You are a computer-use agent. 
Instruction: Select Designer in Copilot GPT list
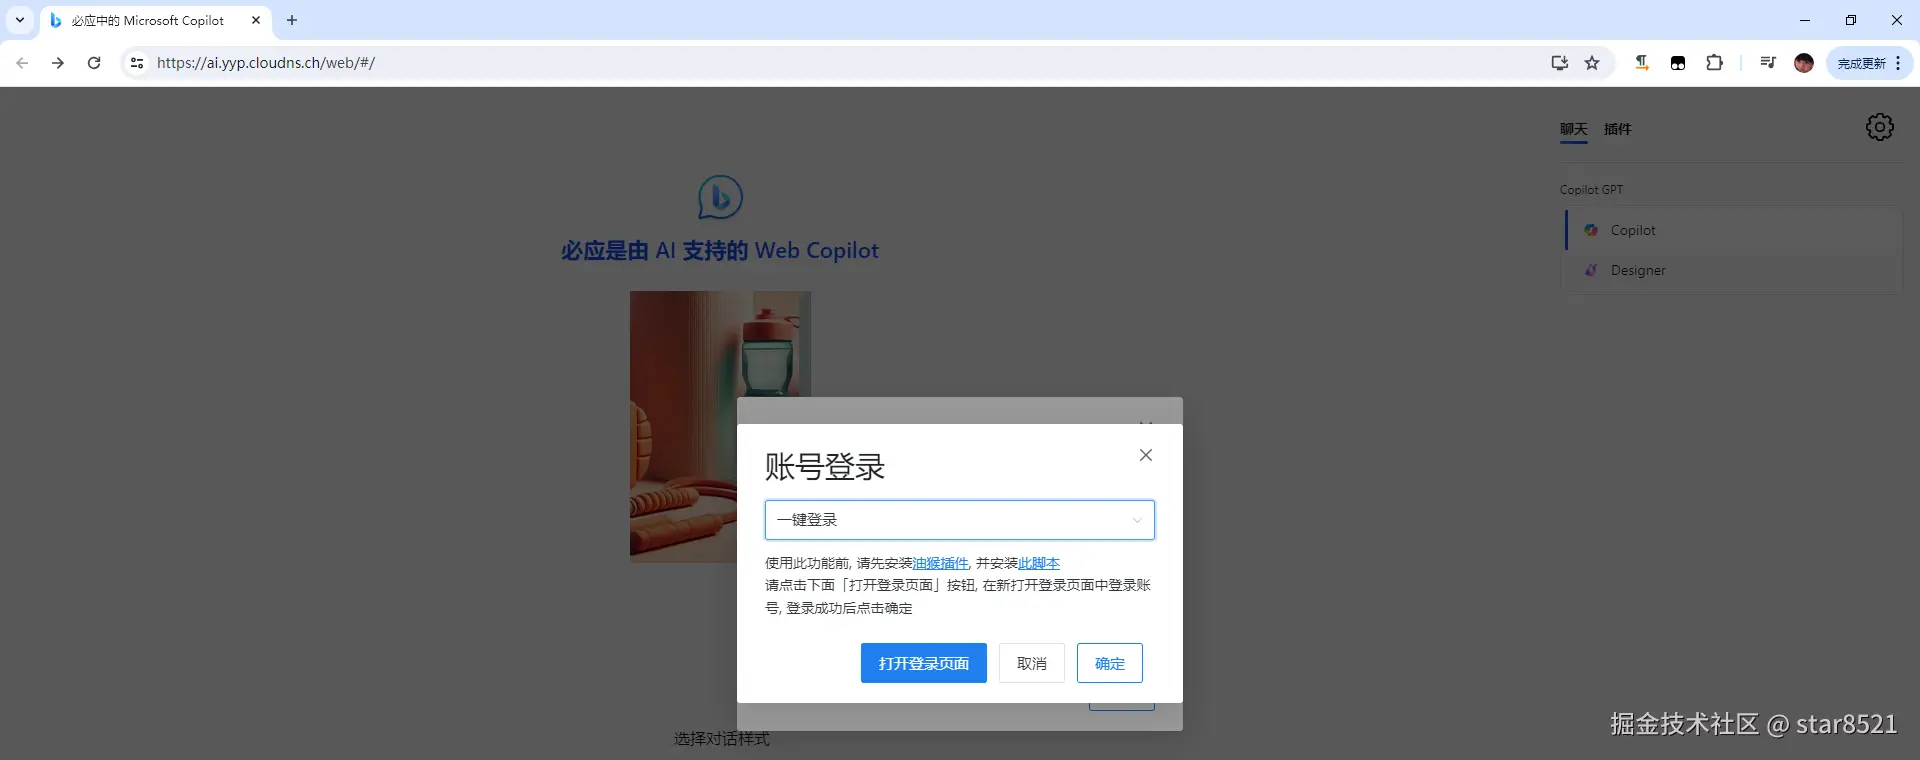click(x=1734, y=270)
